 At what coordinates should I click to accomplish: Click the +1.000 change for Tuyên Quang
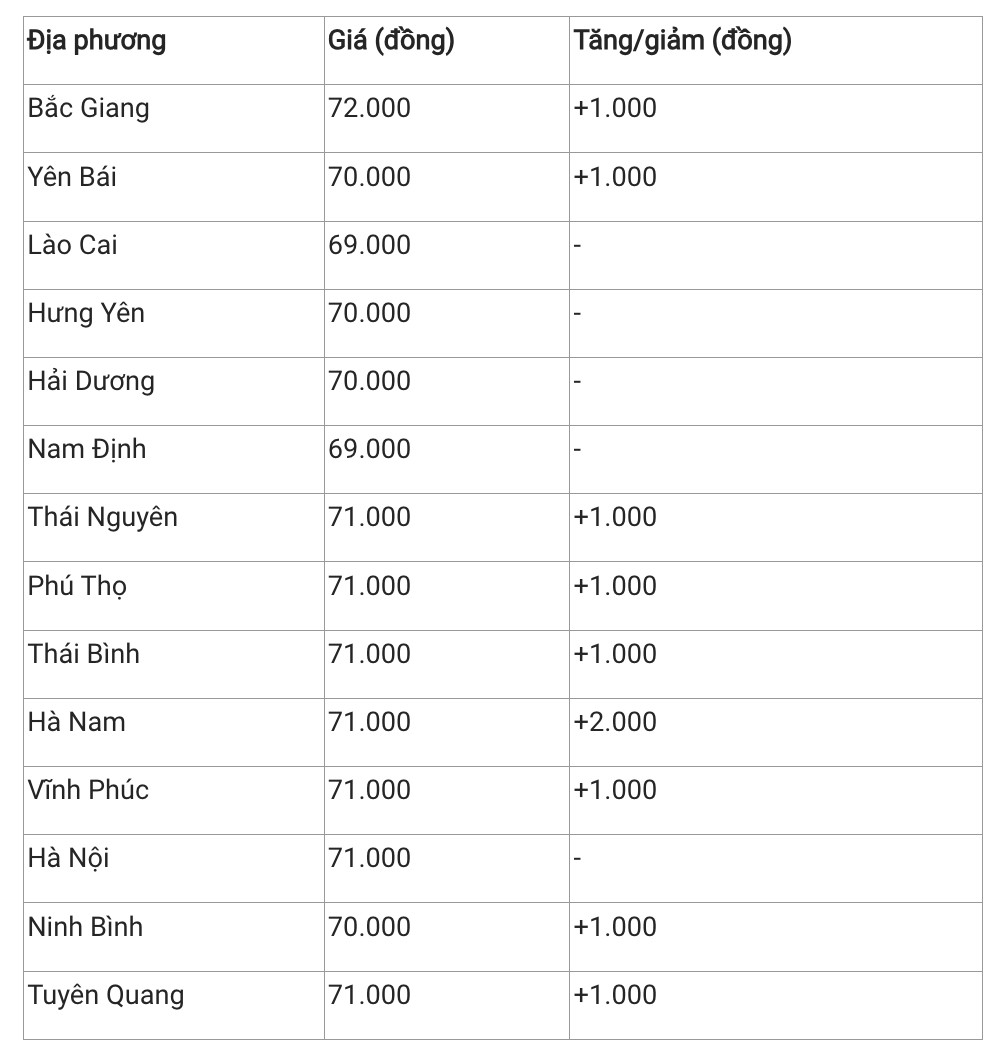[x=615, y=995]
